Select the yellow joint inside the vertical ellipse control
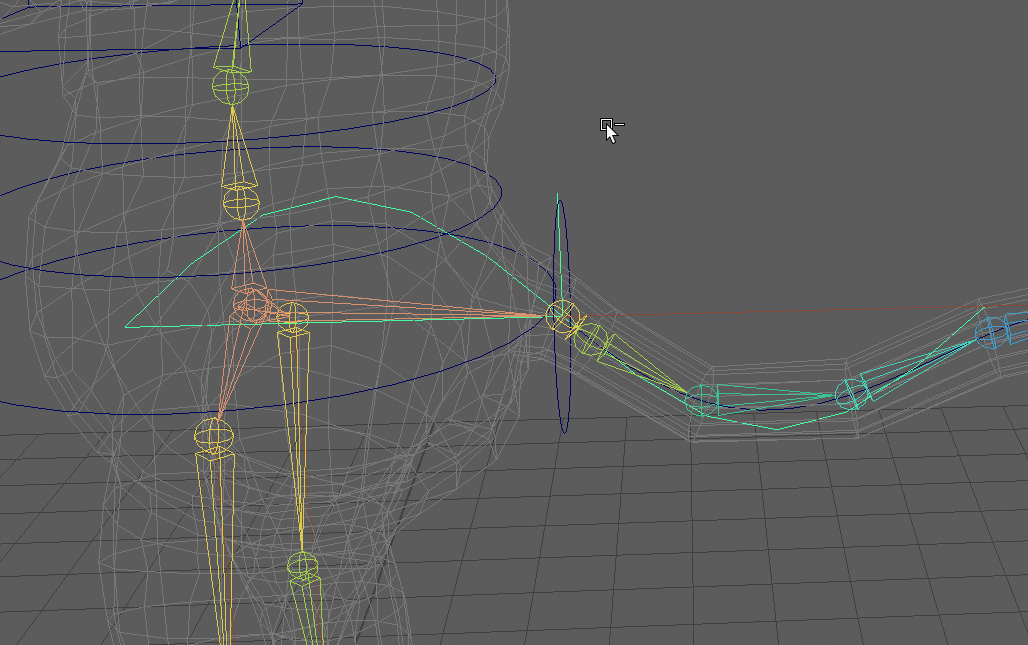Image resolution: width=1028 pixels, height=645 pixels. [x=562, y=316]
